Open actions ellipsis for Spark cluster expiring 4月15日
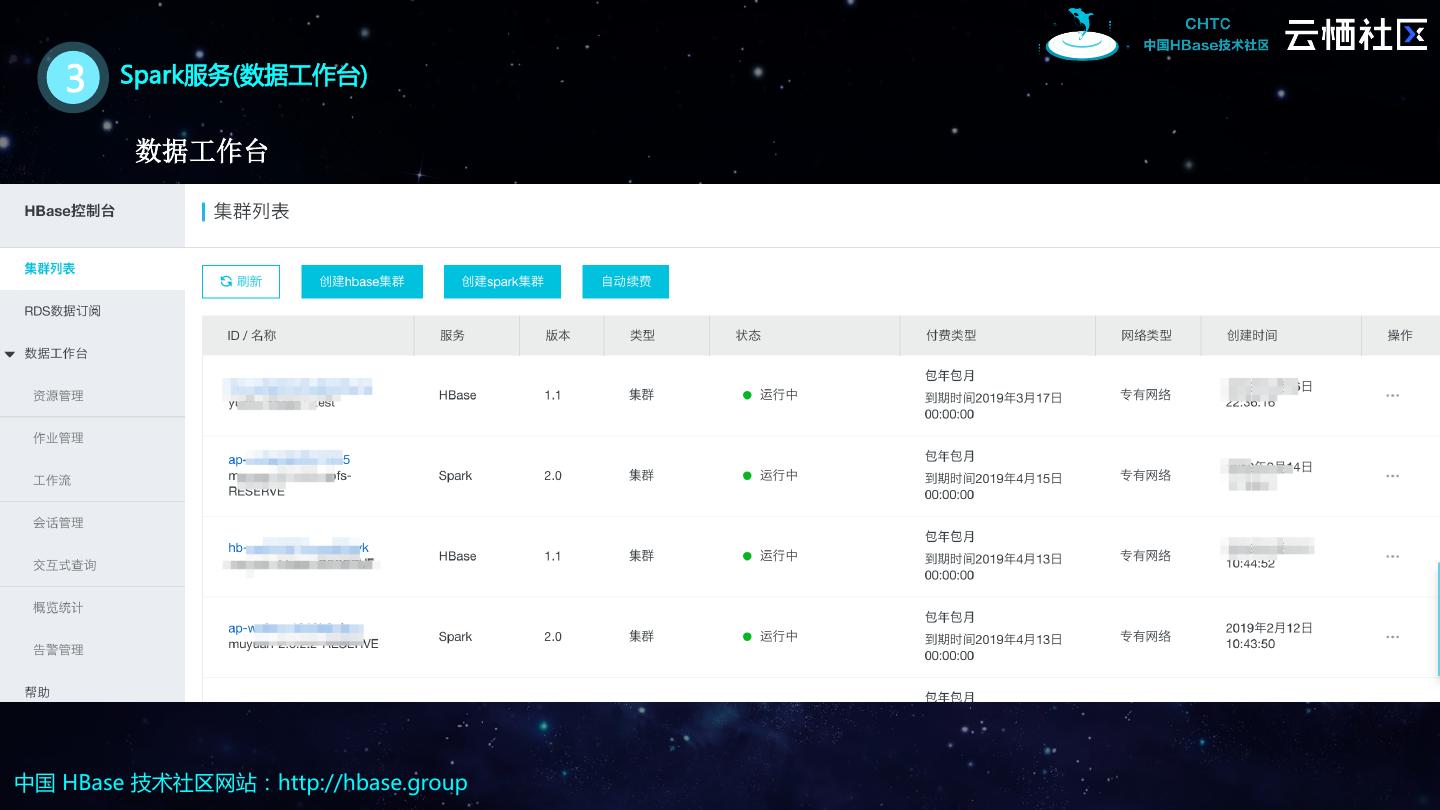The image size is (1440, 810). 1392,476
